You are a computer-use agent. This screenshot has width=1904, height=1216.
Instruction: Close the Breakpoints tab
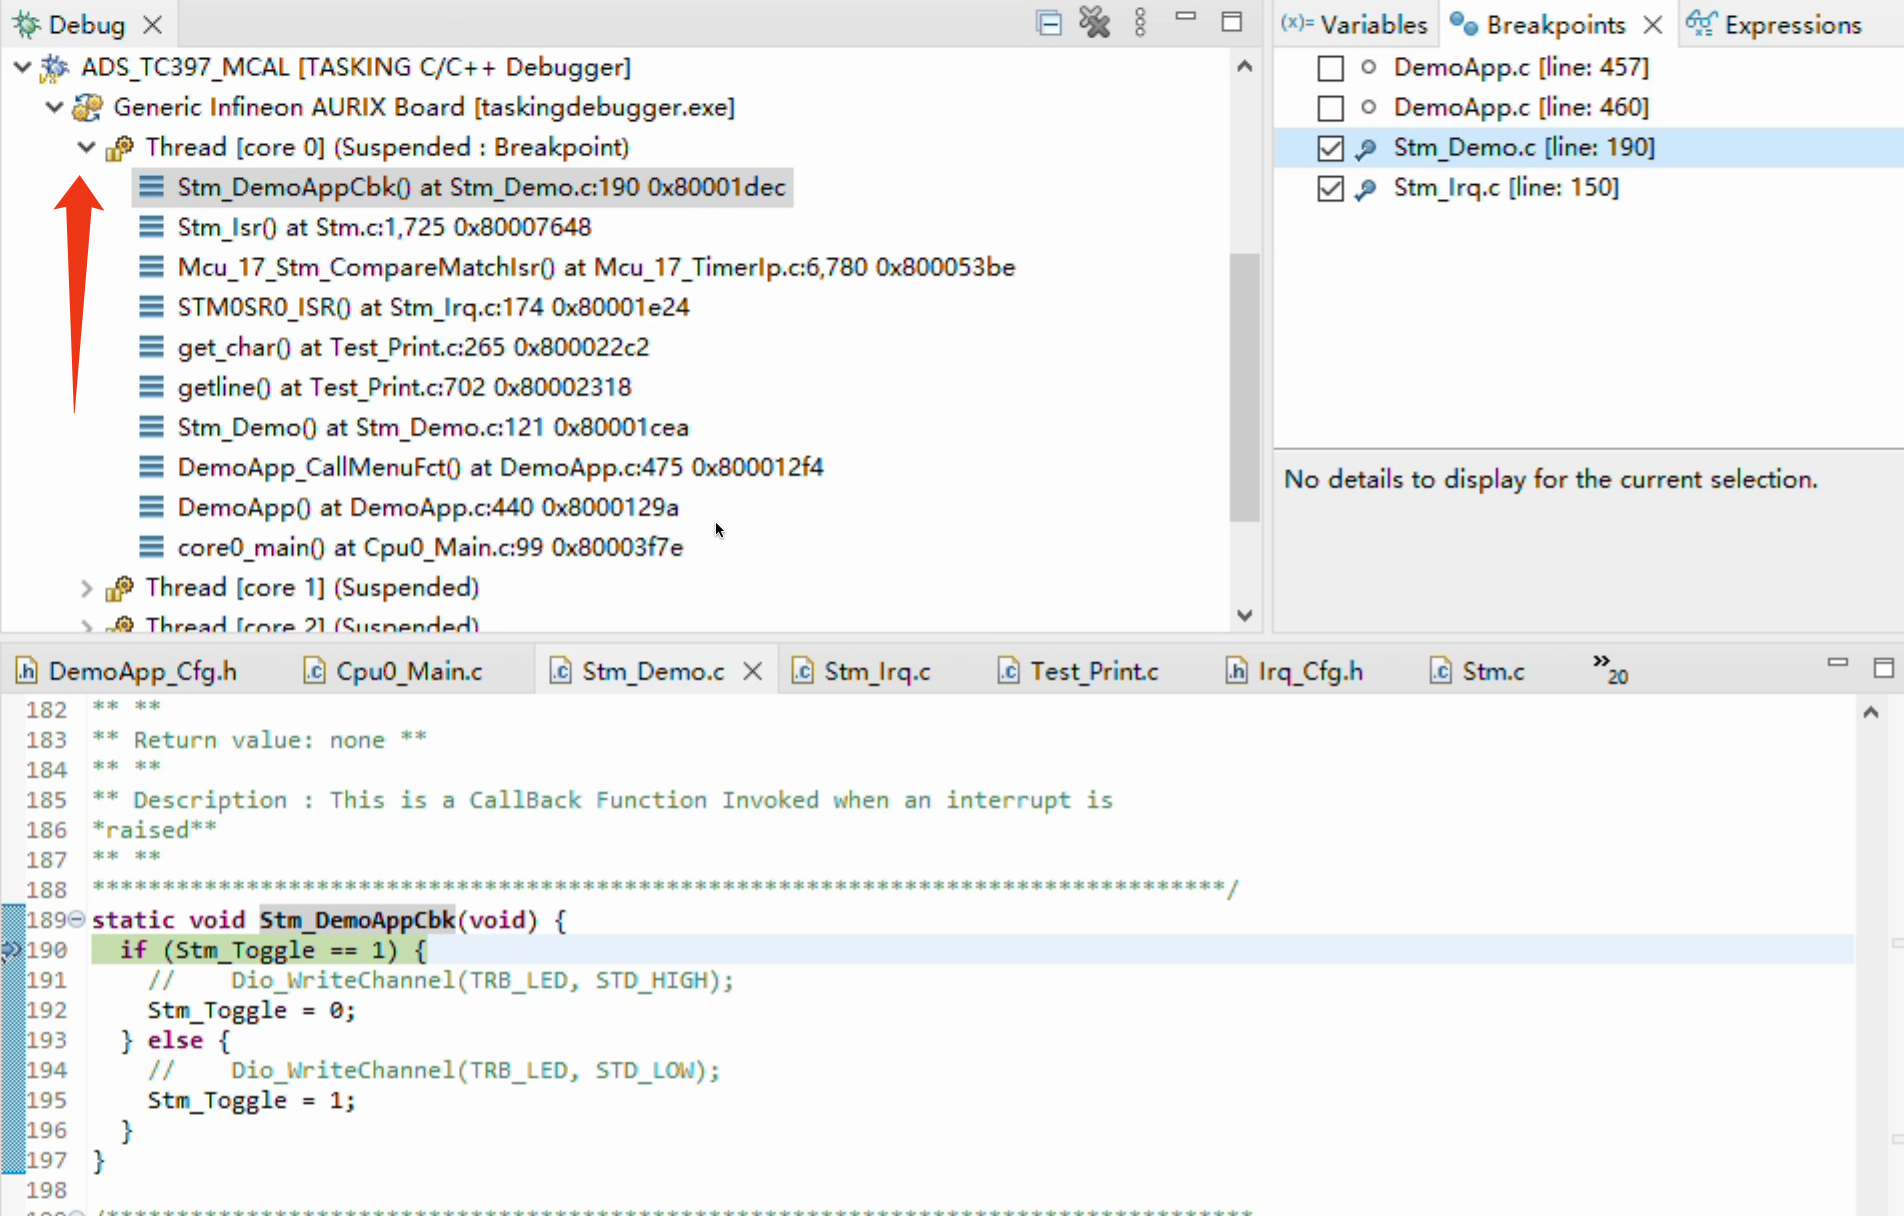(x=1653, y=24)
